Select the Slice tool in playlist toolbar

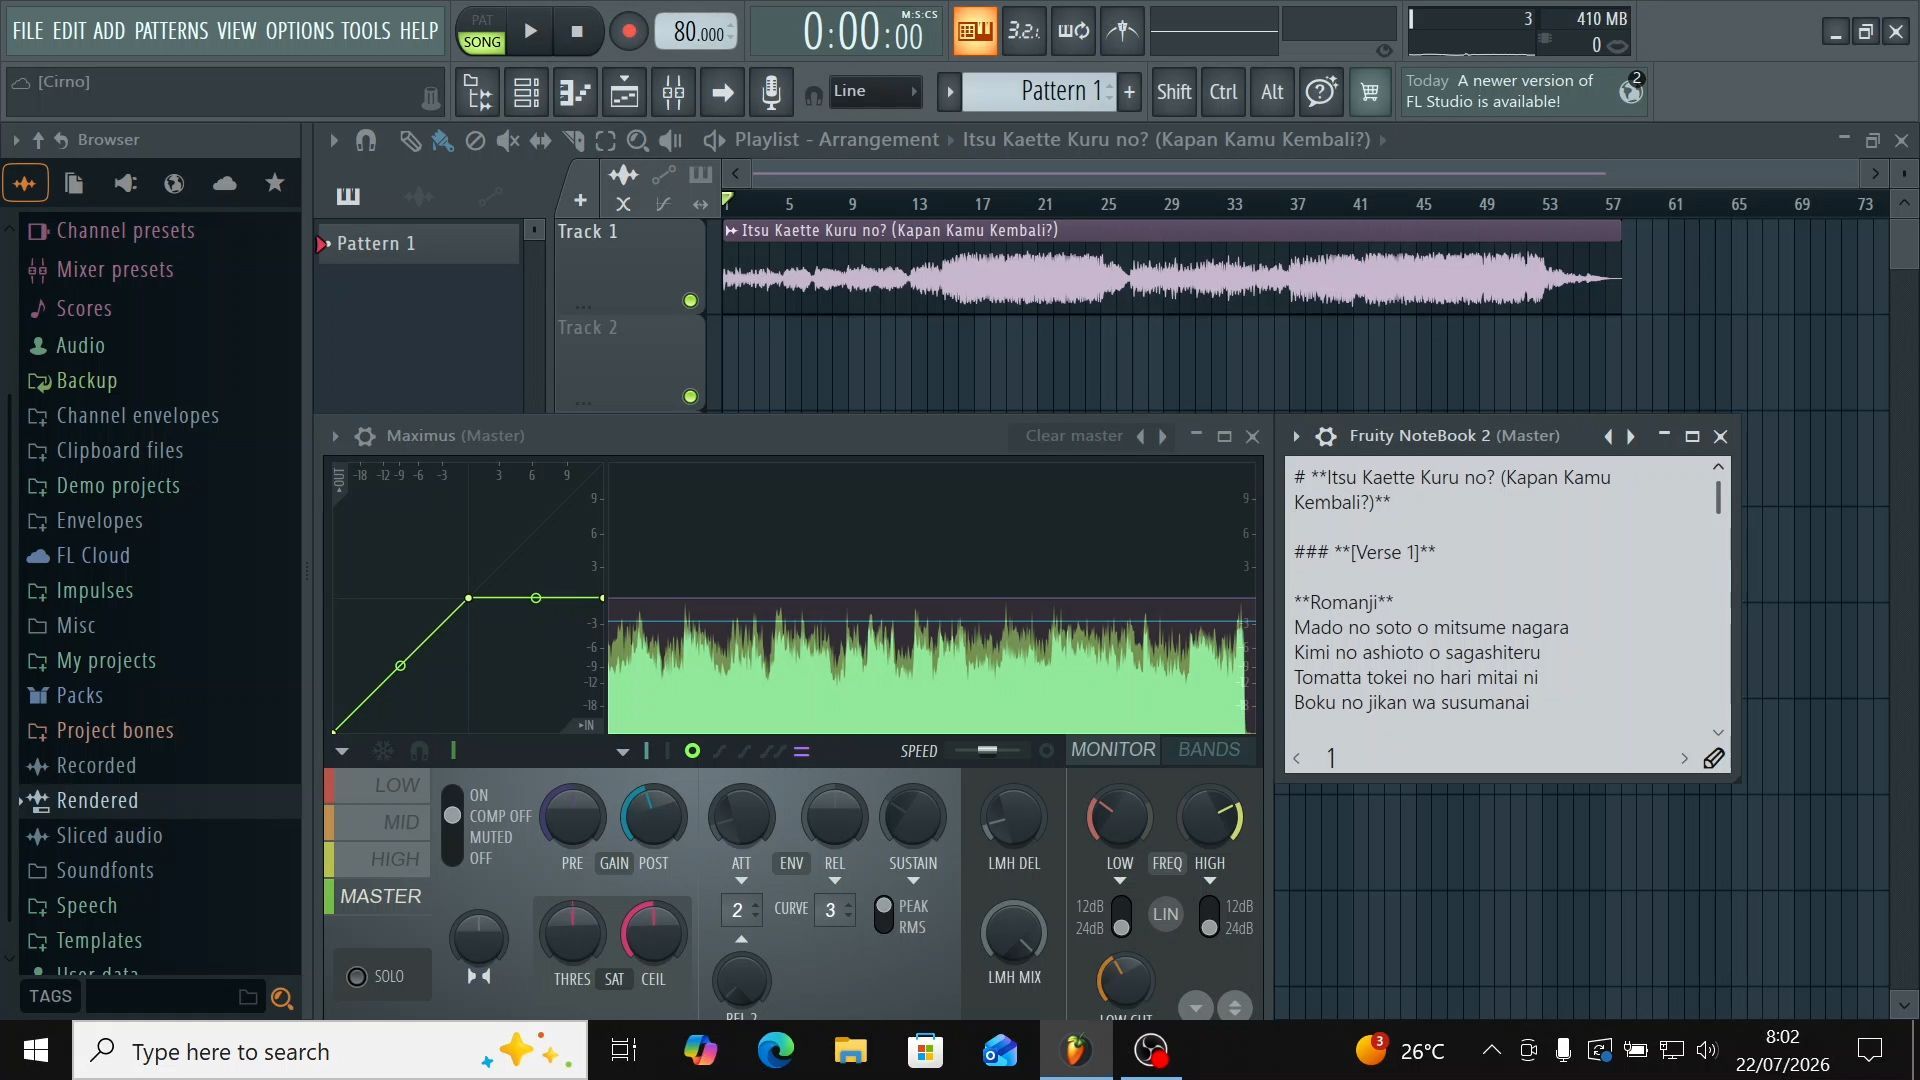[573, 141]
